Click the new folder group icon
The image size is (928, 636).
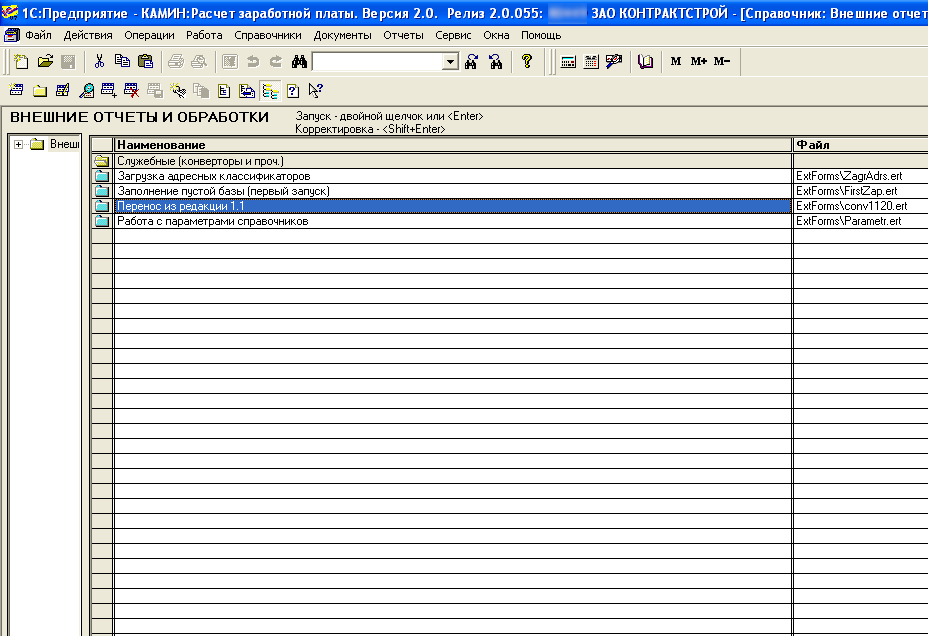click(40, 91)
